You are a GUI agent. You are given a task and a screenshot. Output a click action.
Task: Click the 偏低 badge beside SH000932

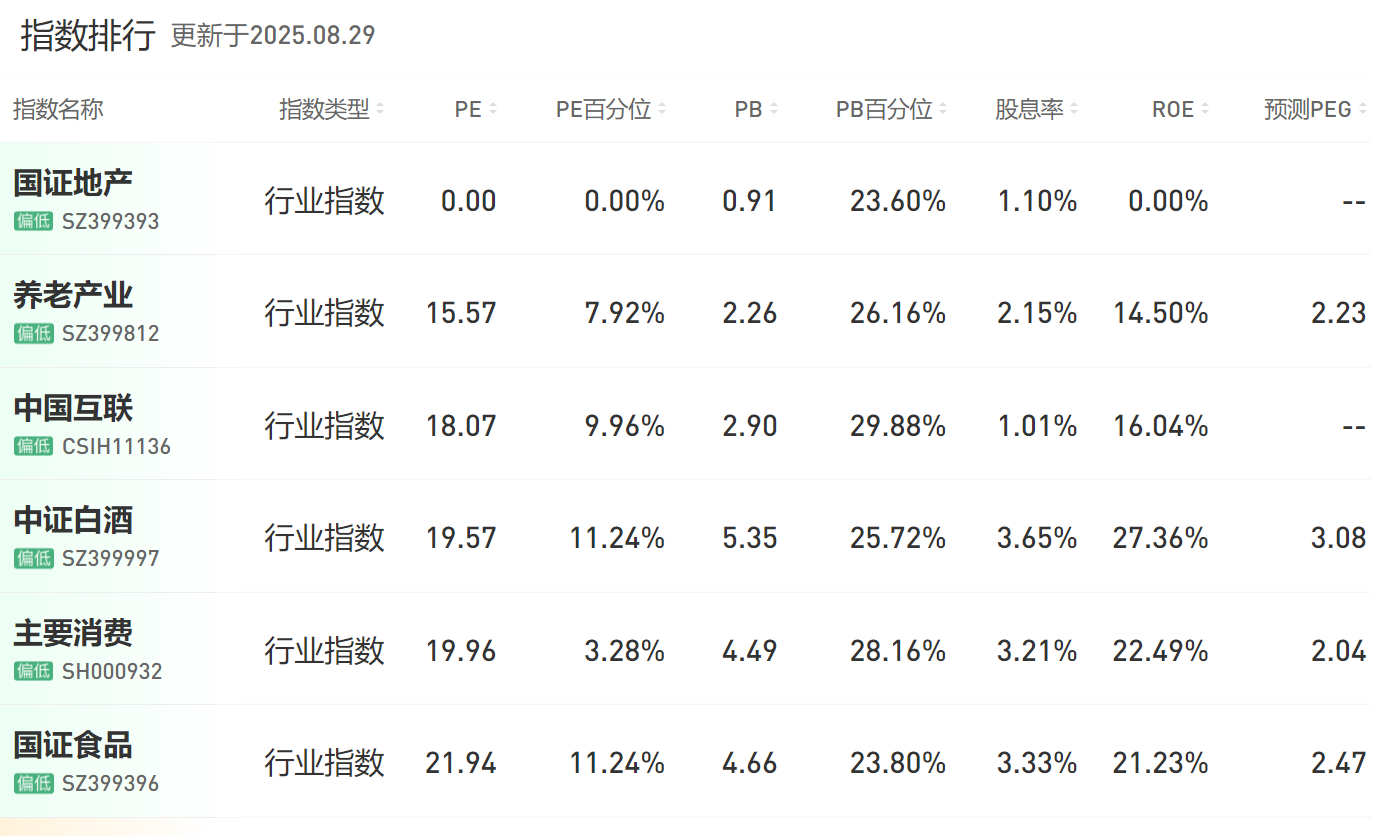(x=34, y=671)
